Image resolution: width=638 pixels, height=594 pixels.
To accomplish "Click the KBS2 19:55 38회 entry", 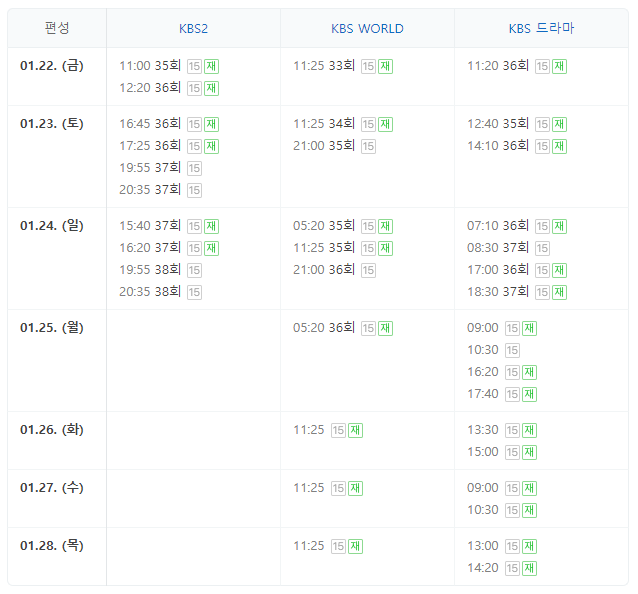I will [x=150, y=270].
